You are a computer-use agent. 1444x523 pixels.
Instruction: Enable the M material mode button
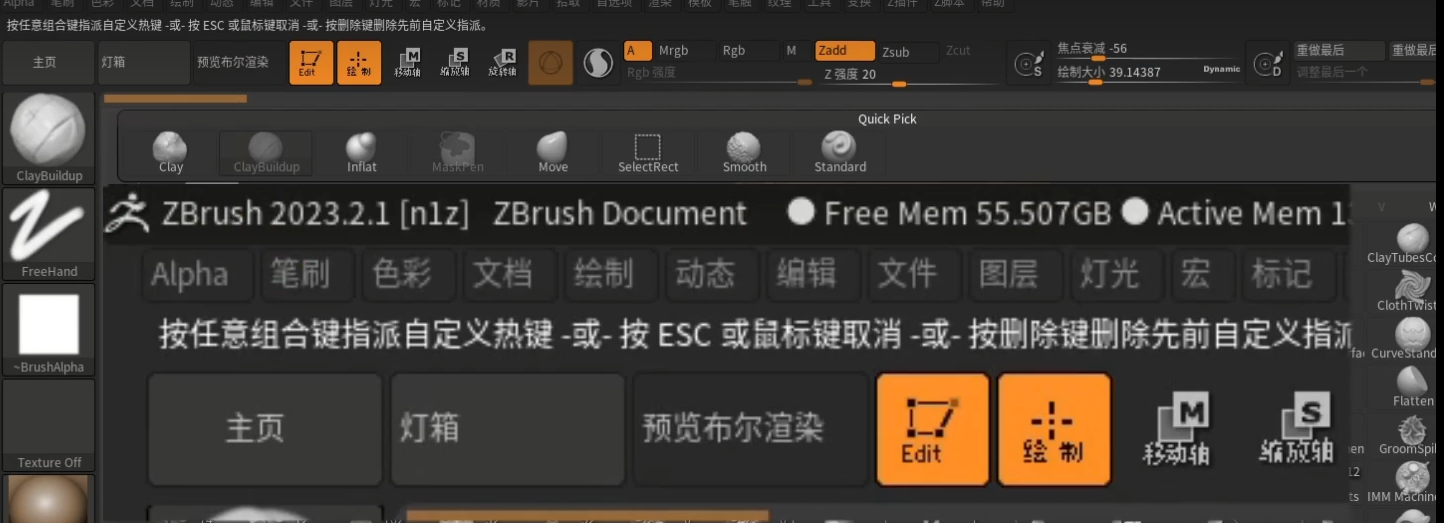pos(792,50)
